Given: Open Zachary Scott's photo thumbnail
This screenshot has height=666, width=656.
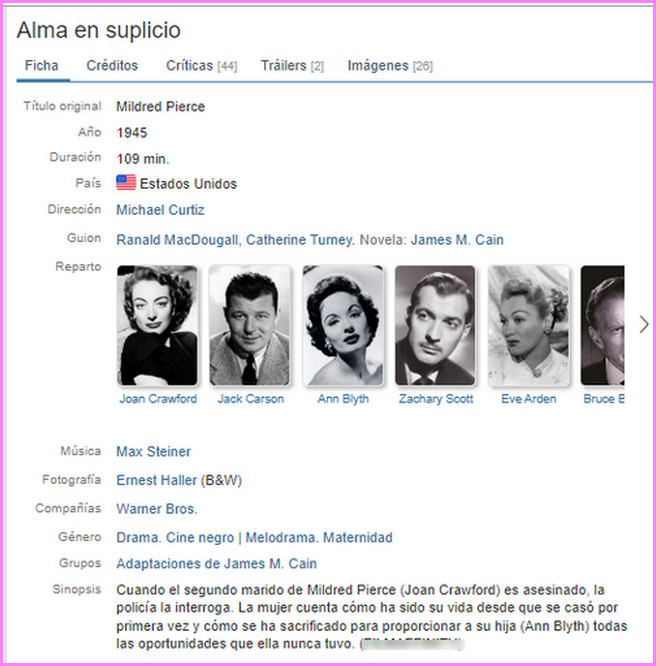Looking at the screenshot, I should (x=435, y=325).
